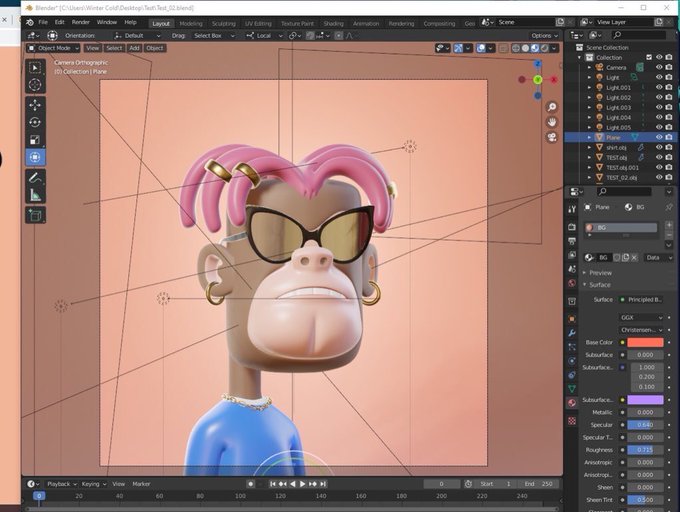
Task: Select the Annotate tool
Action: pos(35,177)
